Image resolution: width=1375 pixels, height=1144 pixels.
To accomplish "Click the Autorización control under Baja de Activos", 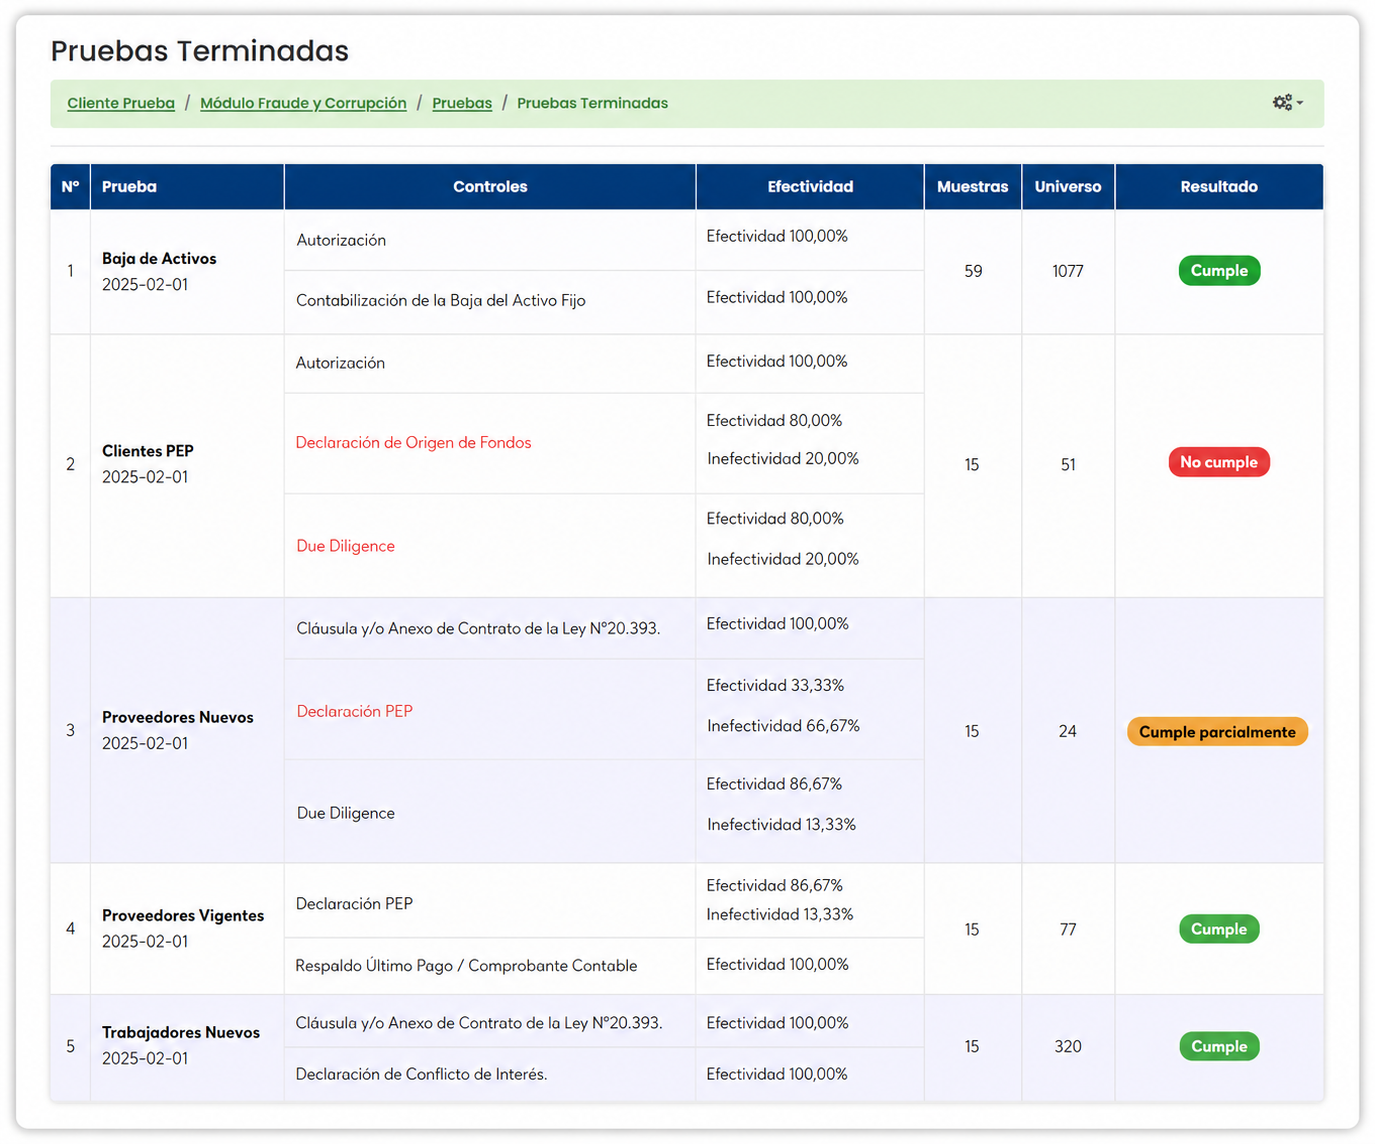I will click(341, 240).
